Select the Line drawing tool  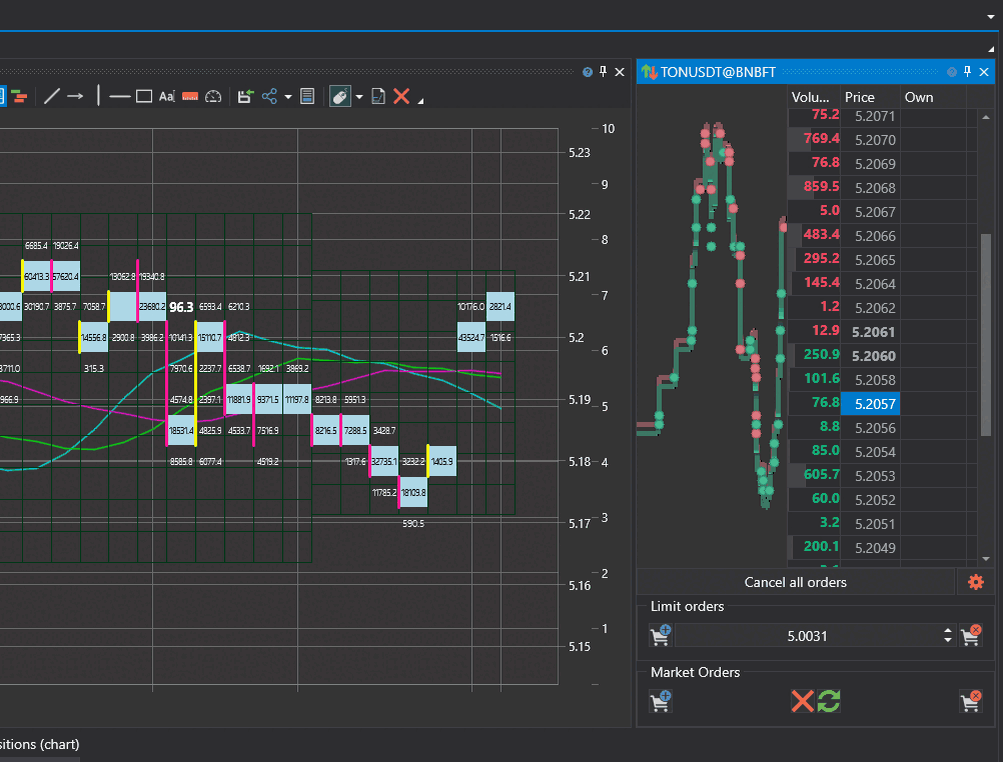tap(52, 95)
